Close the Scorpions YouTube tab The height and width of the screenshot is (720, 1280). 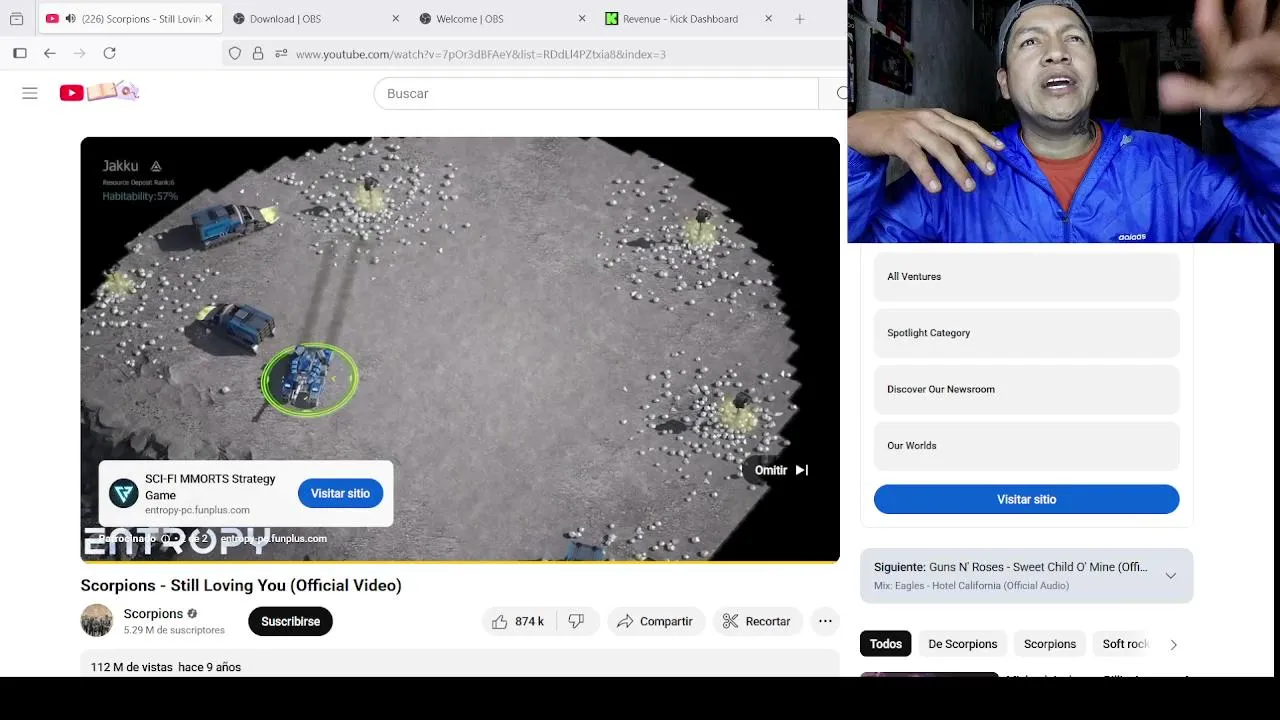point(208,18)
